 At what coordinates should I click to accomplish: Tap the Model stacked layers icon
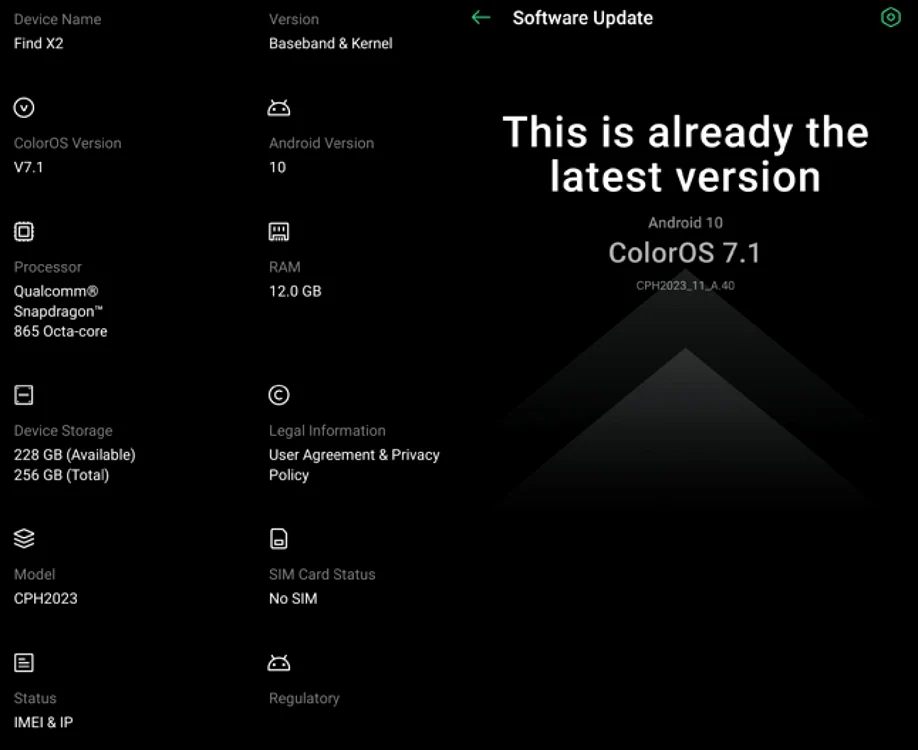[x=24, y=539]
